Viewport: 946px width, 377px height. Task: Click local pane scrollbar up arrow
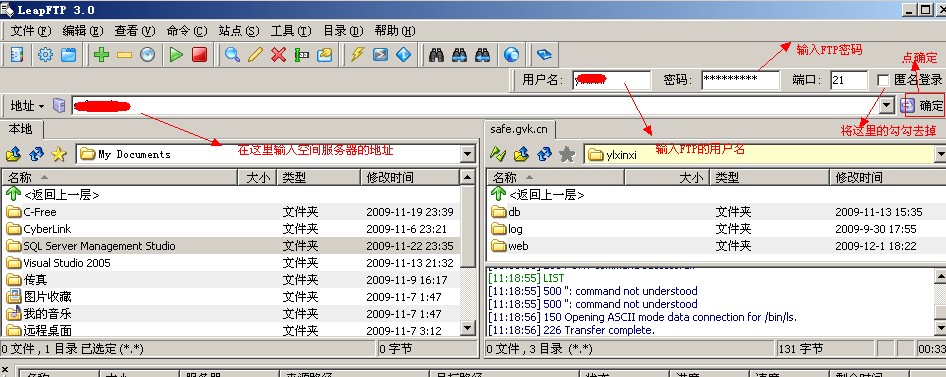(468, 177)
